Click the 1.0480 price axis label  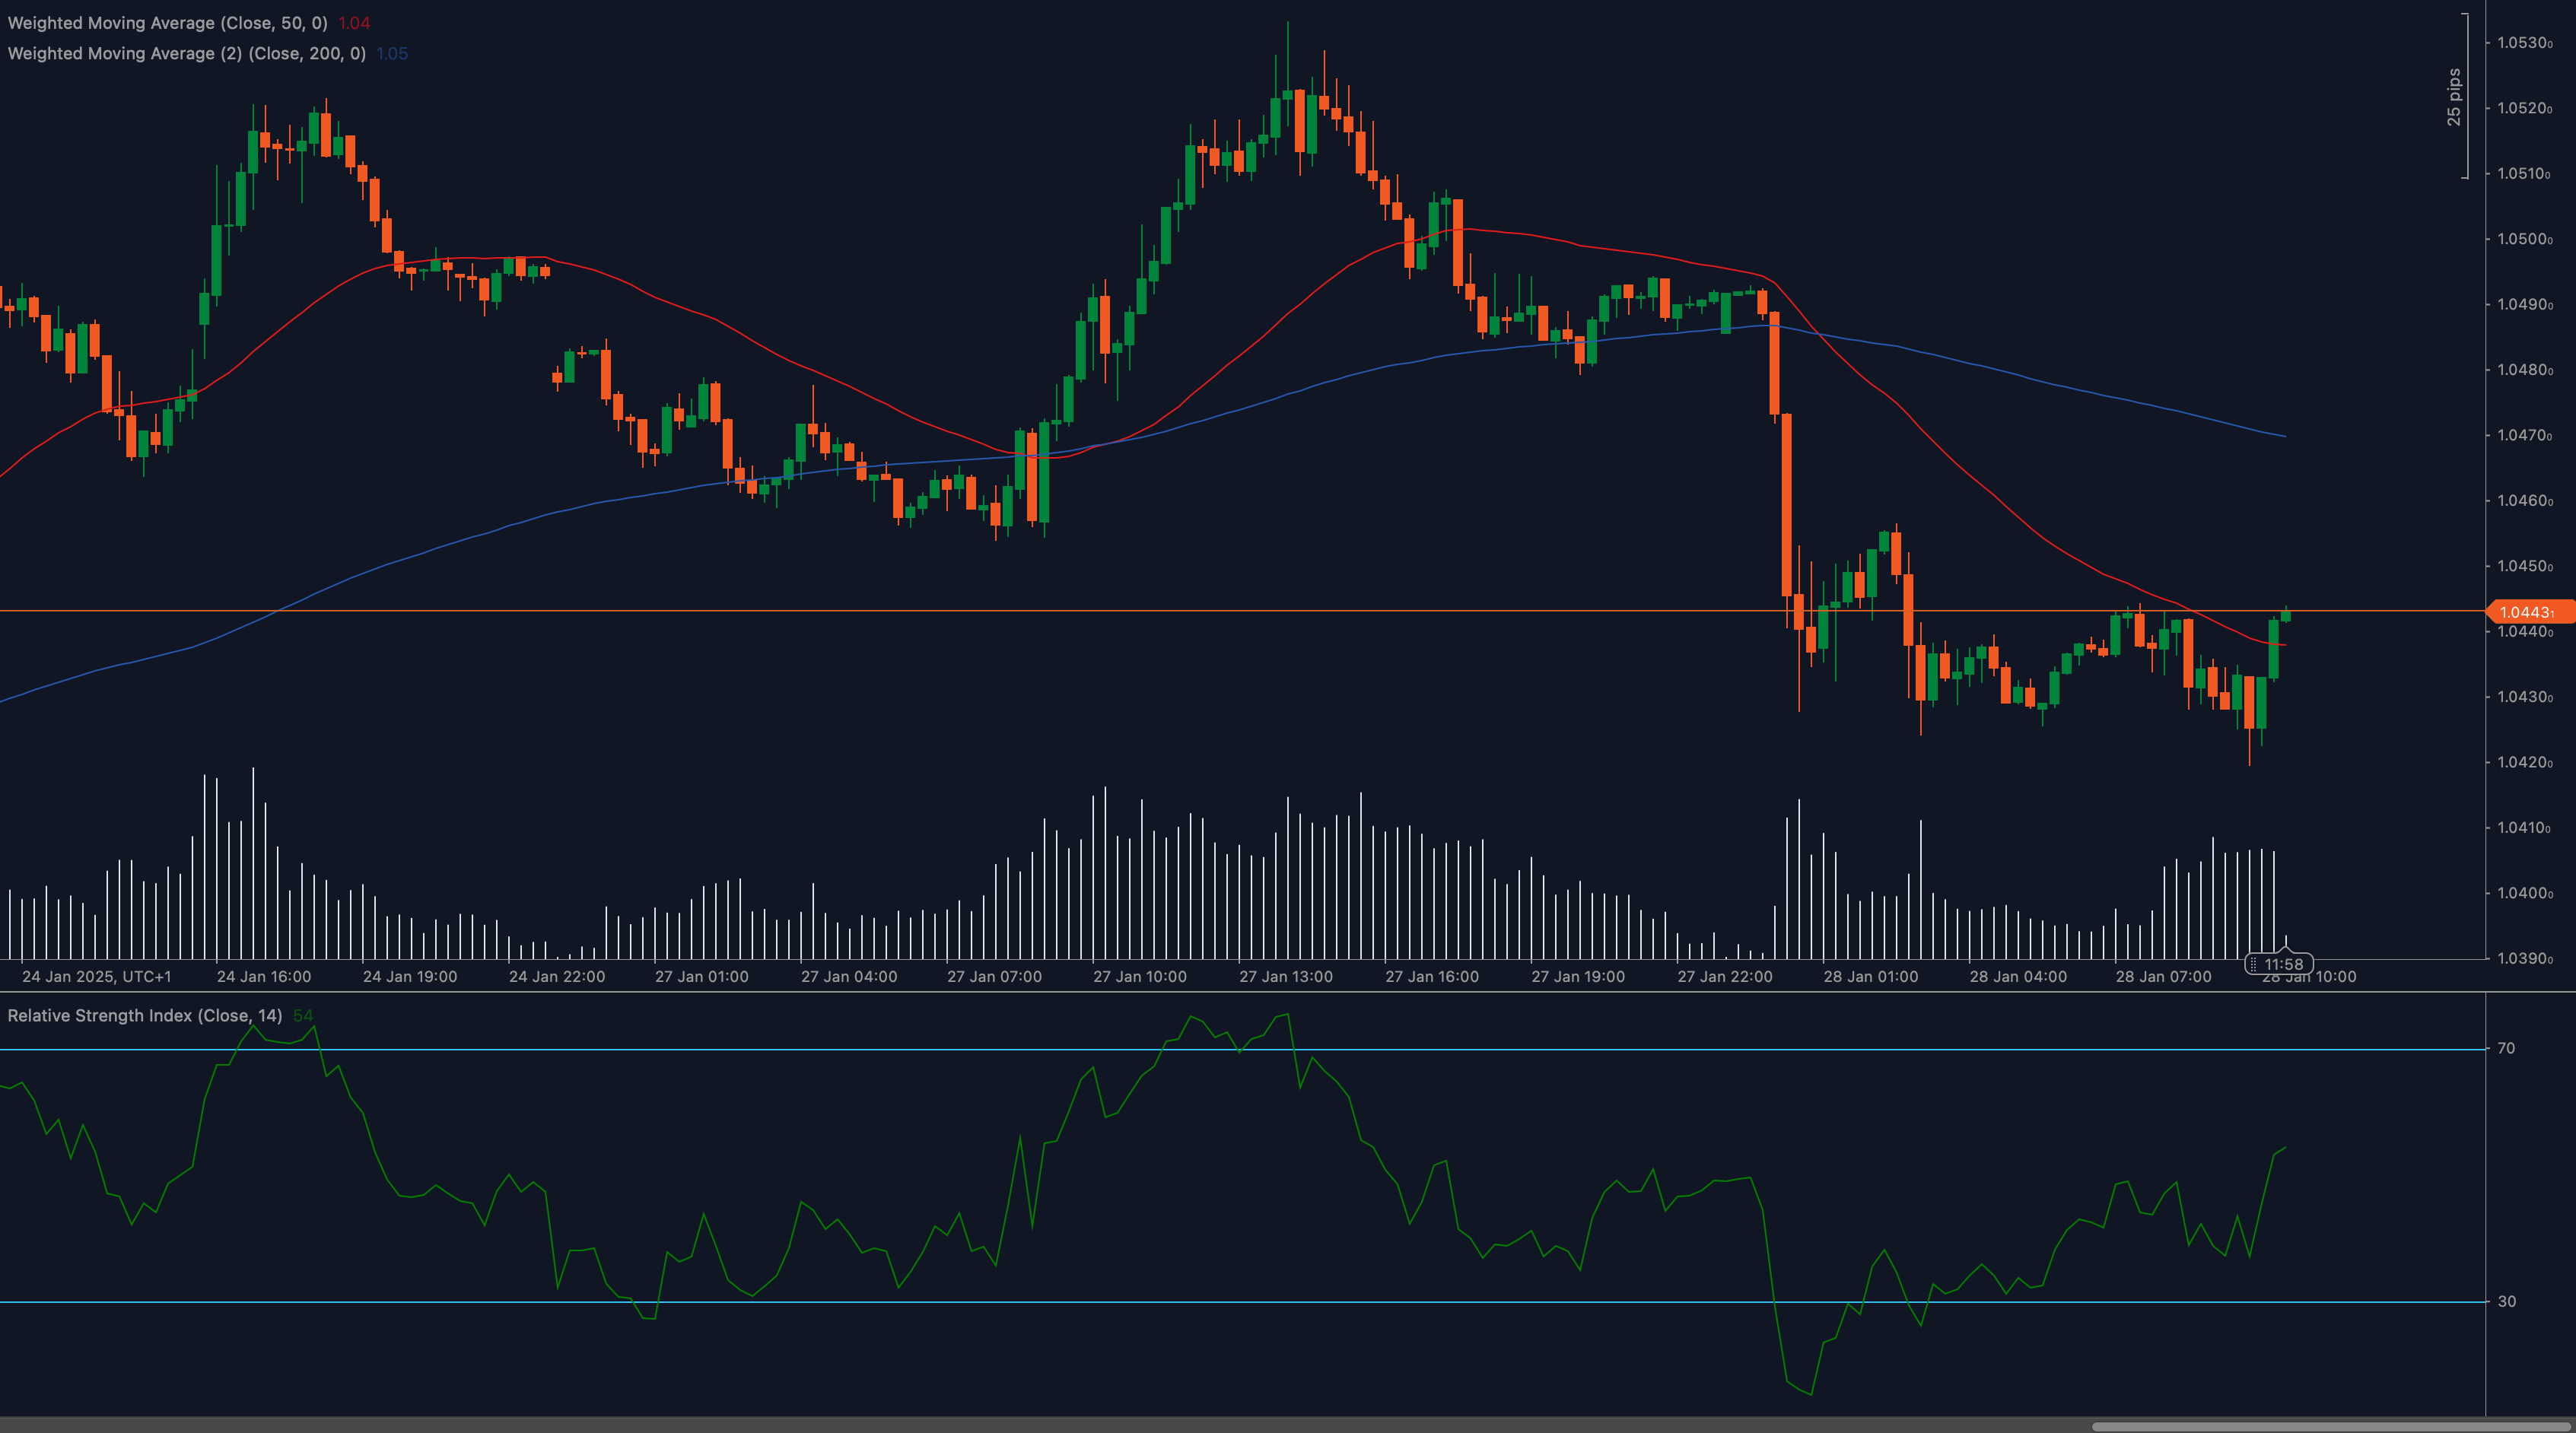(2525, 370)
